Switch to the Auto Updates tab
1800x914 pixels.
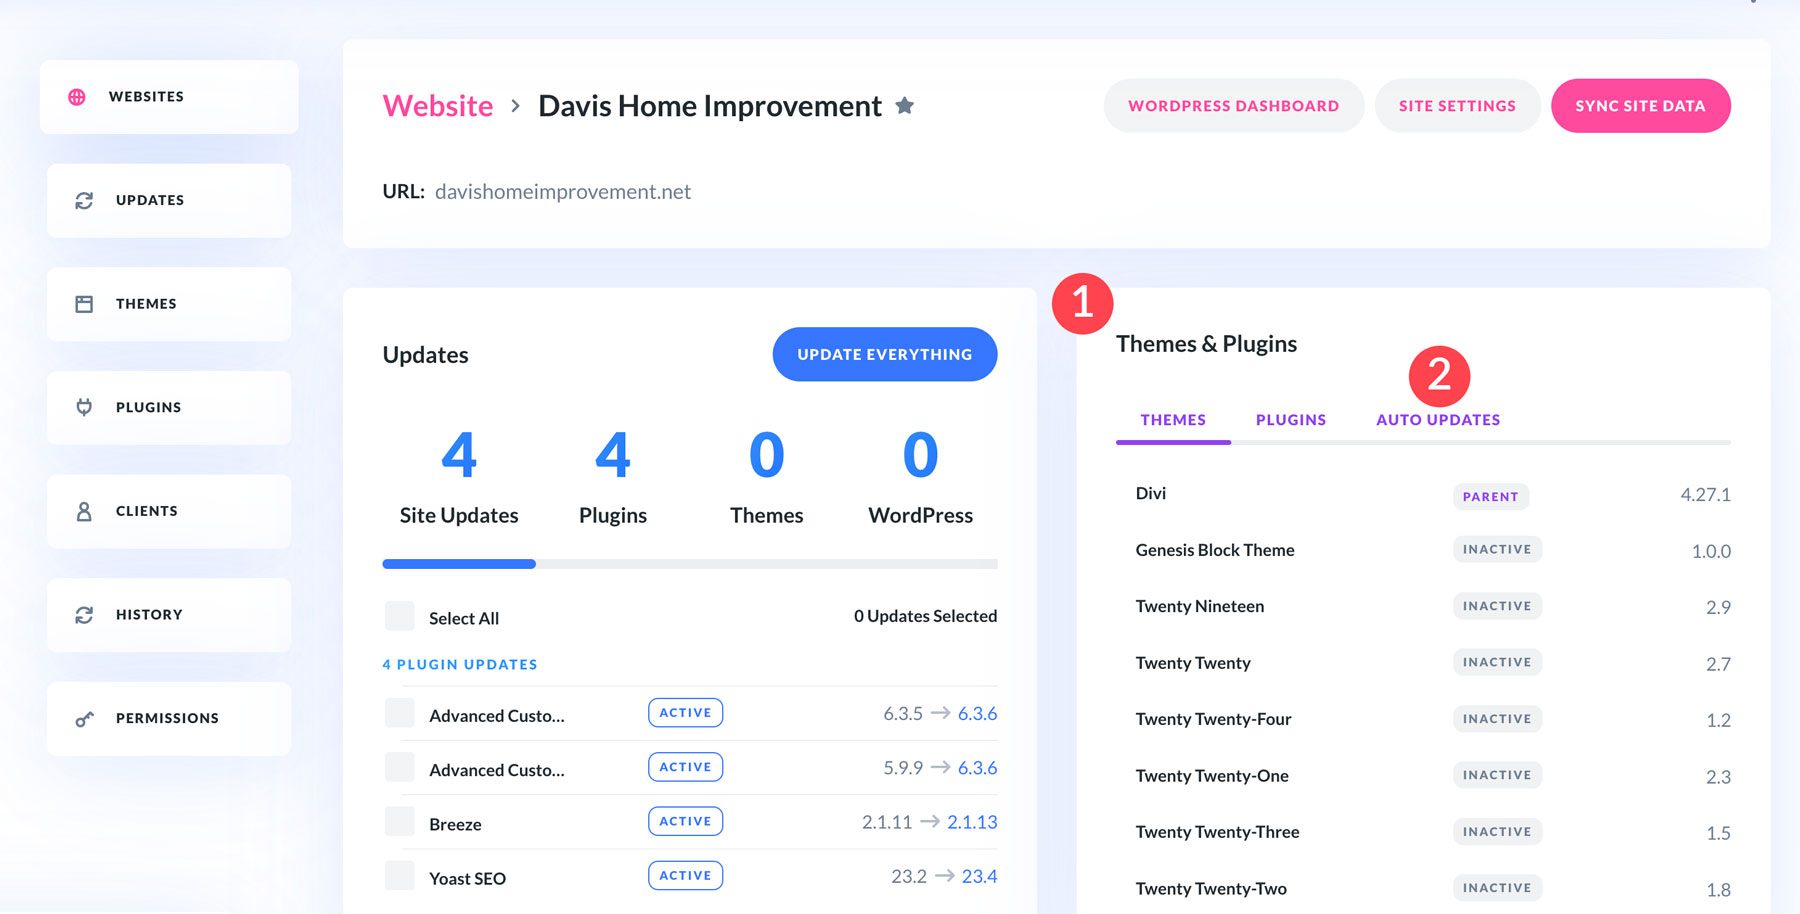[x=1438, y=419]
